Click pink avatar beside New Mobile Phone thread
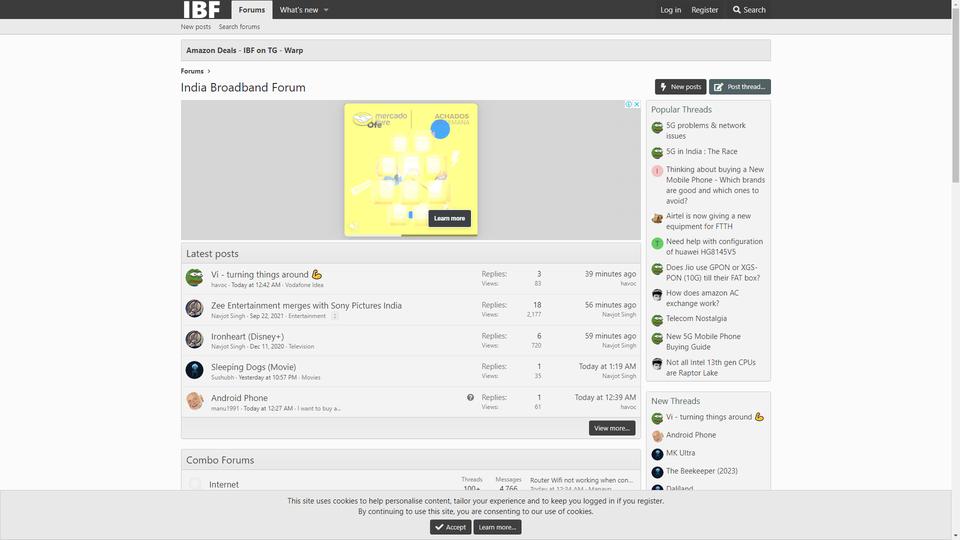Screen dimensions: 960x540 click(657, 171)
